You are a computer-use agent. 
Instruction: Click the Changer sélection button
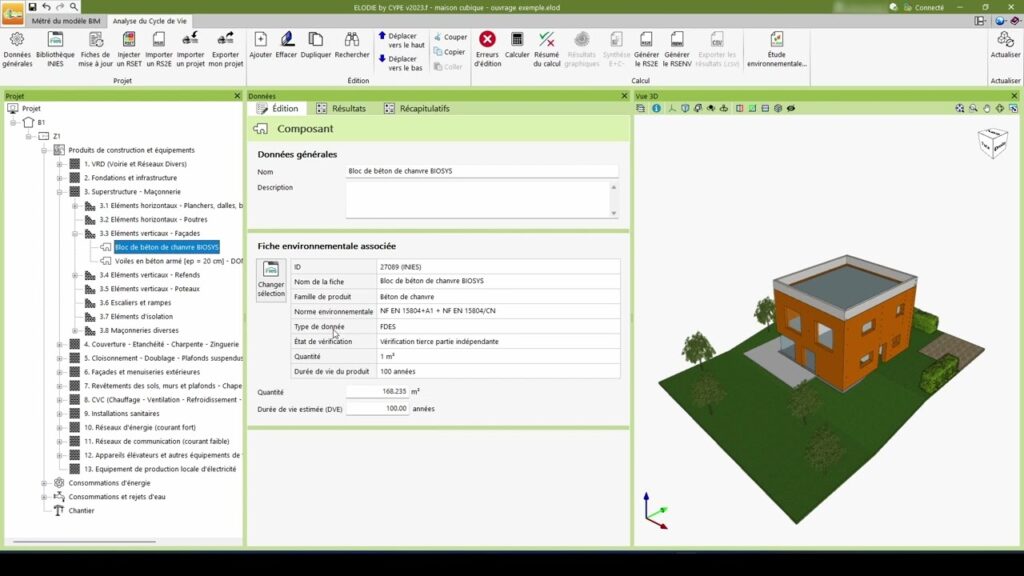pyautogui.click(x=270, y=279)
